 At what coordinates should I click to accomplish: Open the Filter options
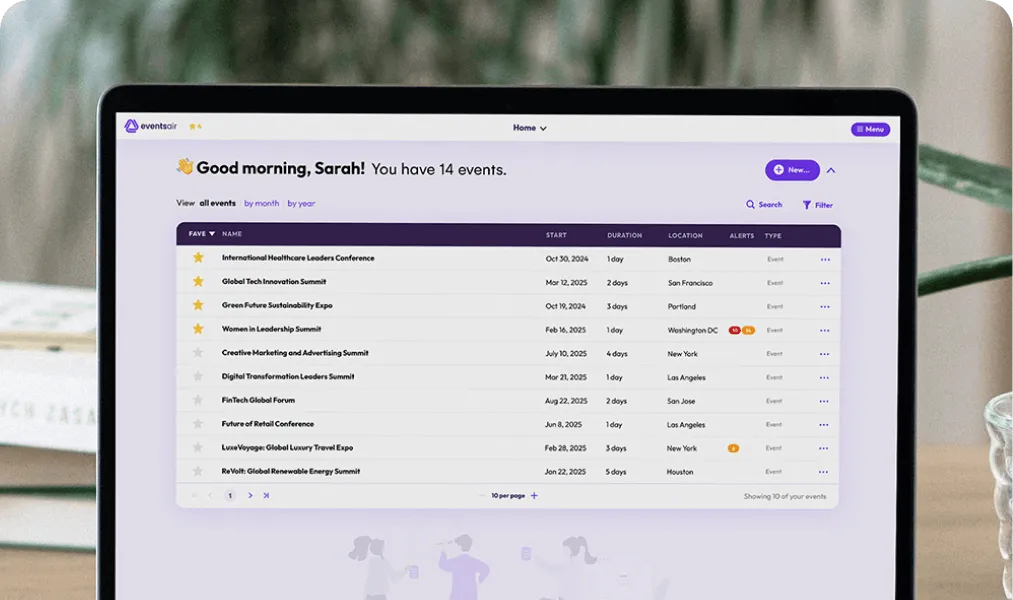point(818,205)
